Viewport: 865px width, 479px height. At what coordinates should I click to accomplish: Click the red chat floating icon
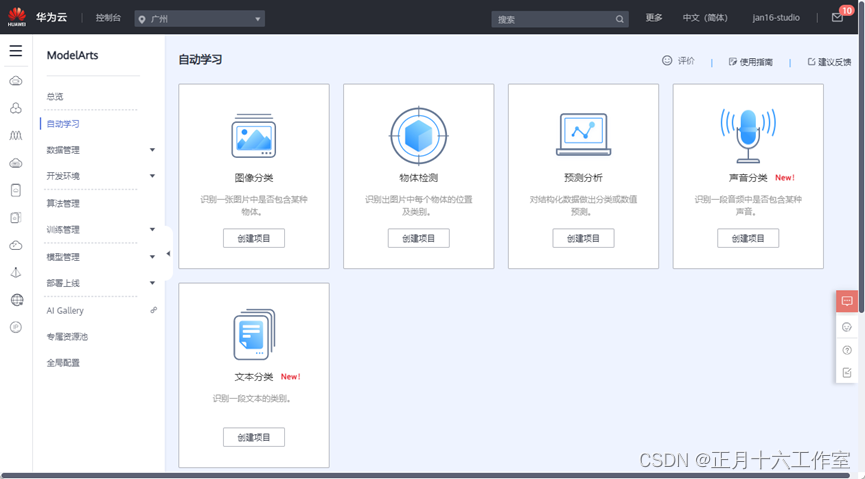[847, 301]
